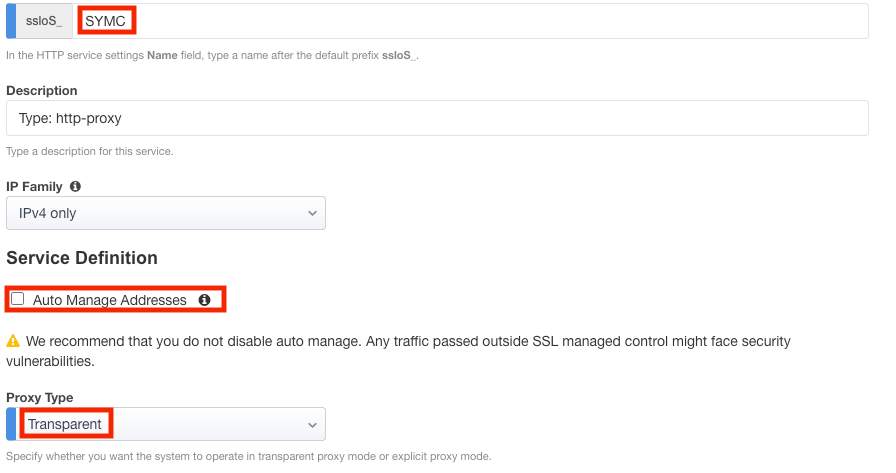Click the Auto Manage Addresses label text
896x473 pixels.
[x=110, y=300]
